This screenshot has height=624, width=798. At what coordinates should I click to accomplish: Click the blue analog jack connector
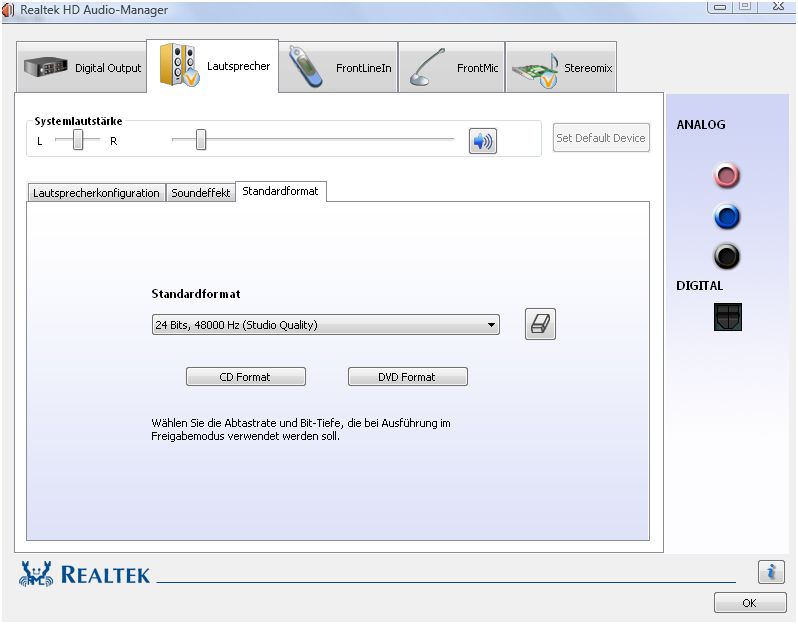point(727,217)
